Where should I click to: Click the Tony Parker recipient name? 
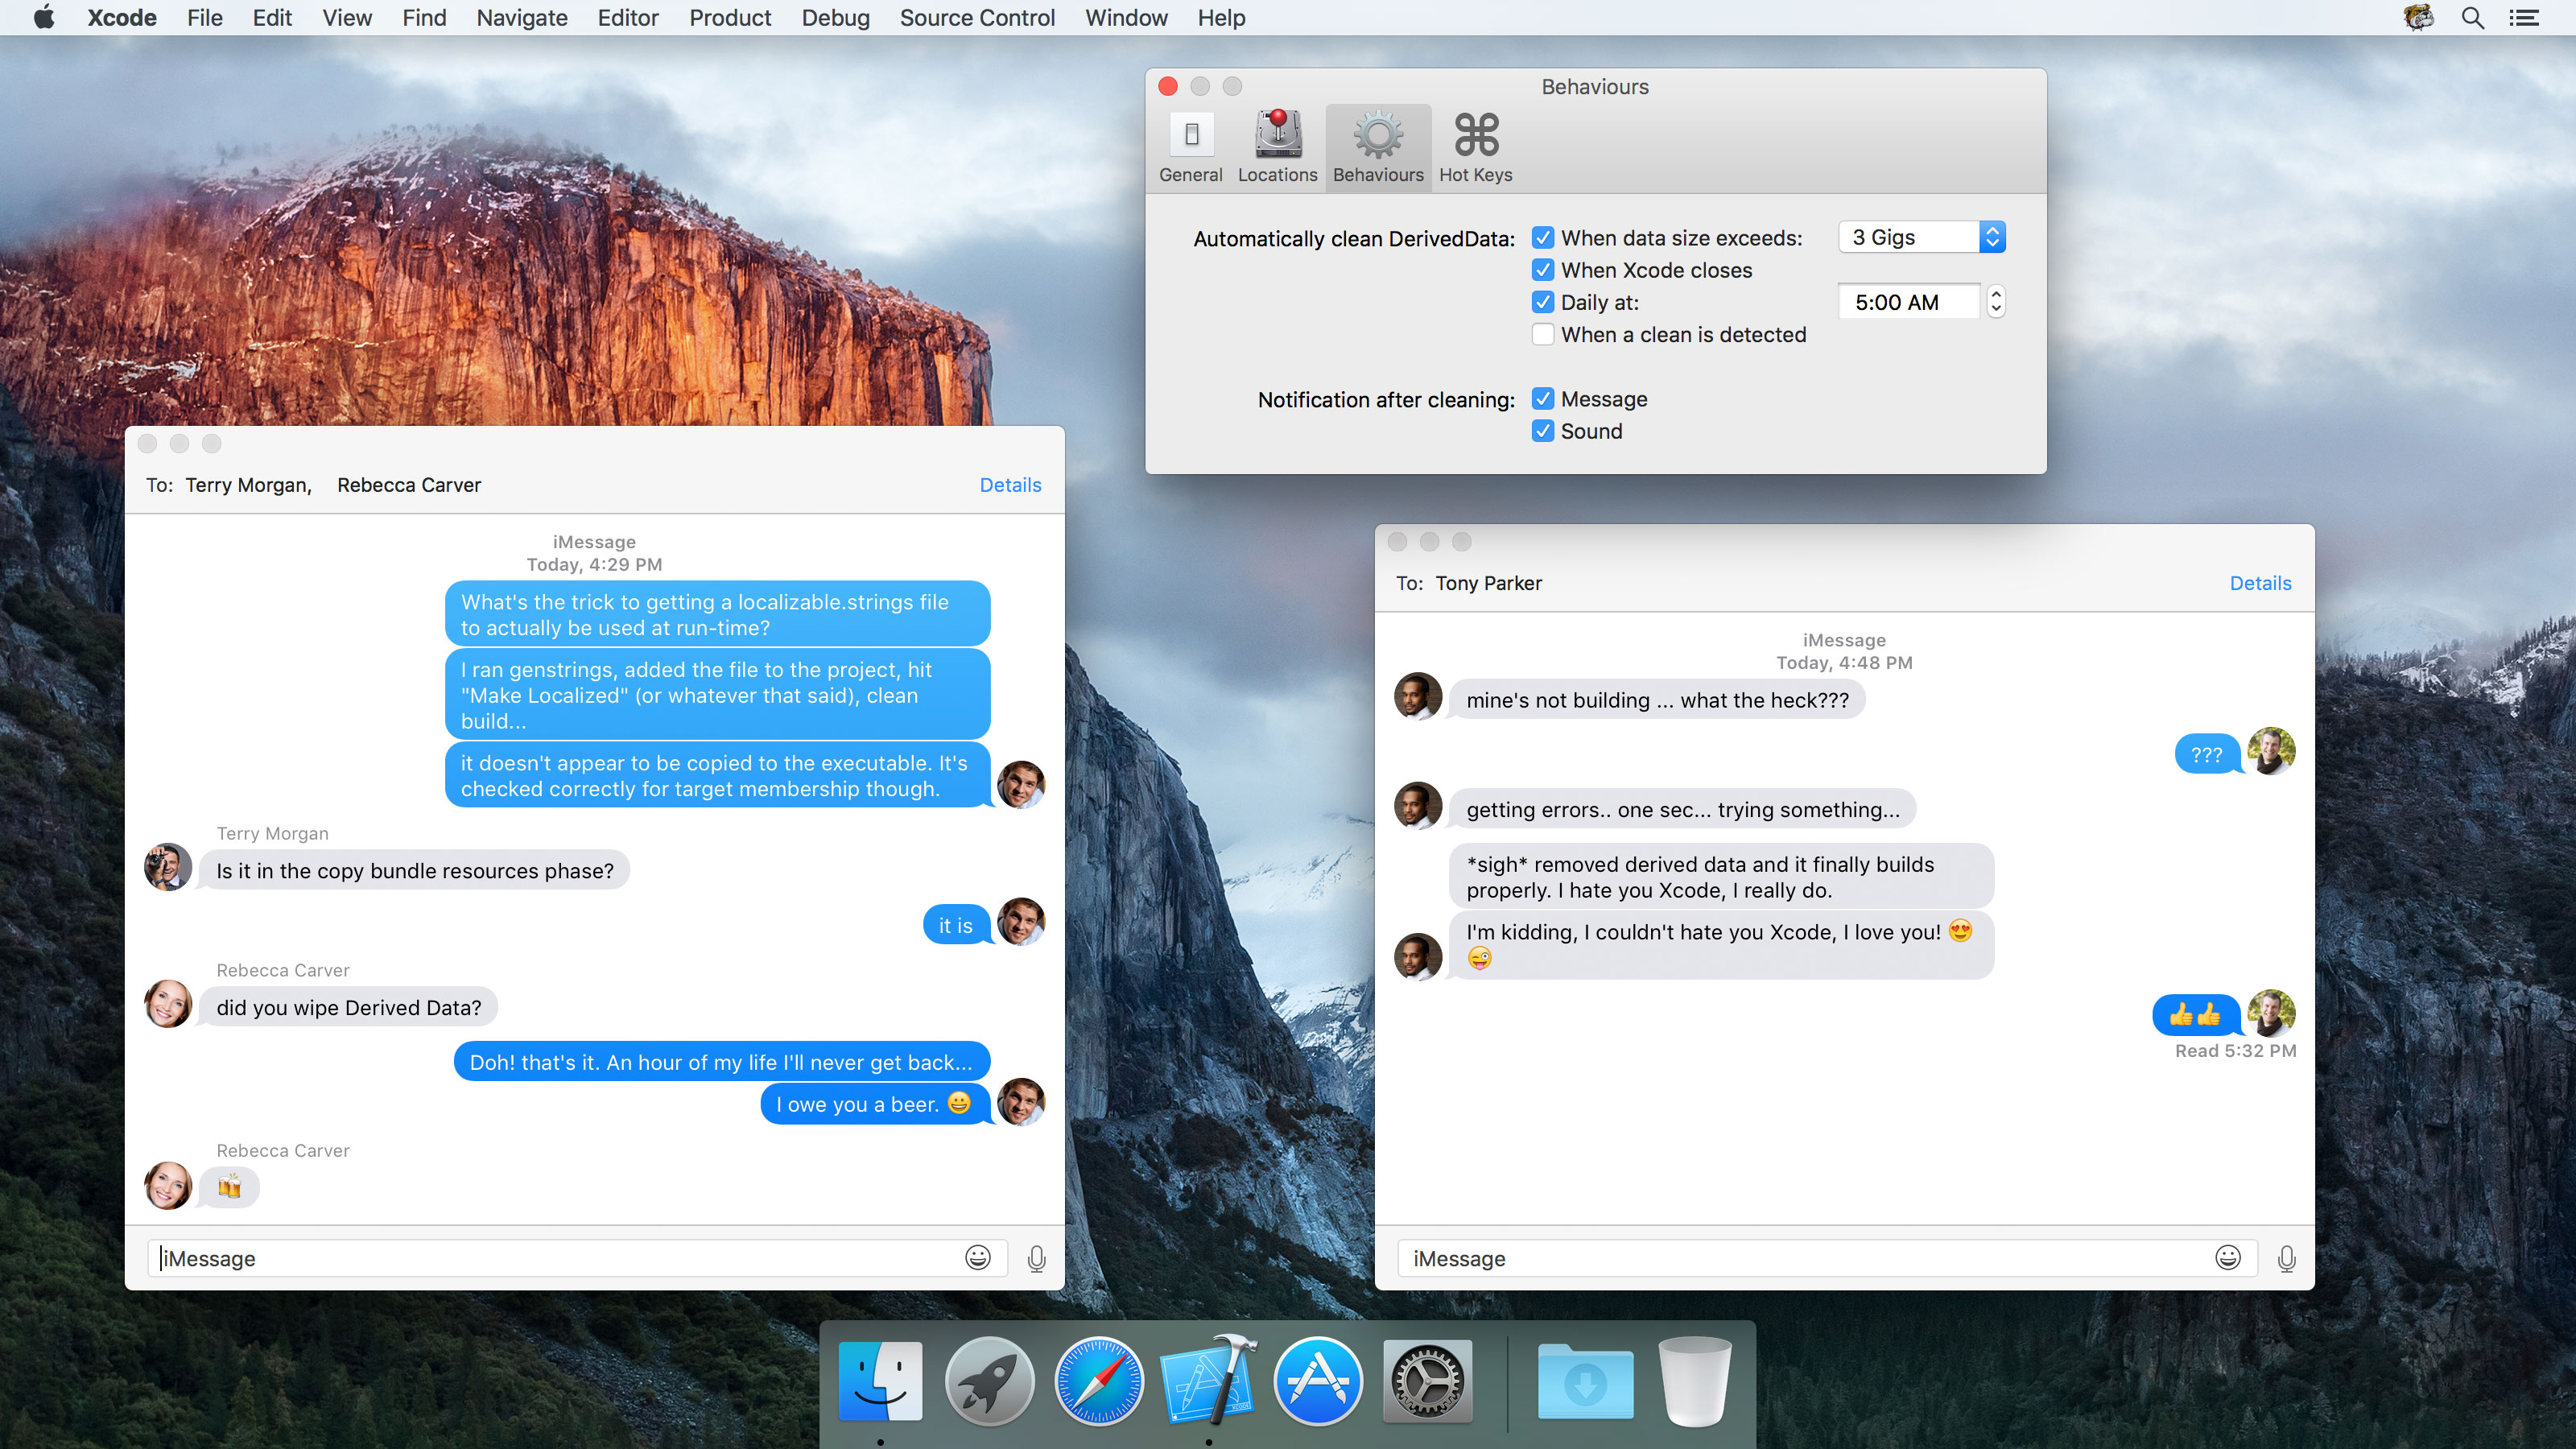(1488, 583)
